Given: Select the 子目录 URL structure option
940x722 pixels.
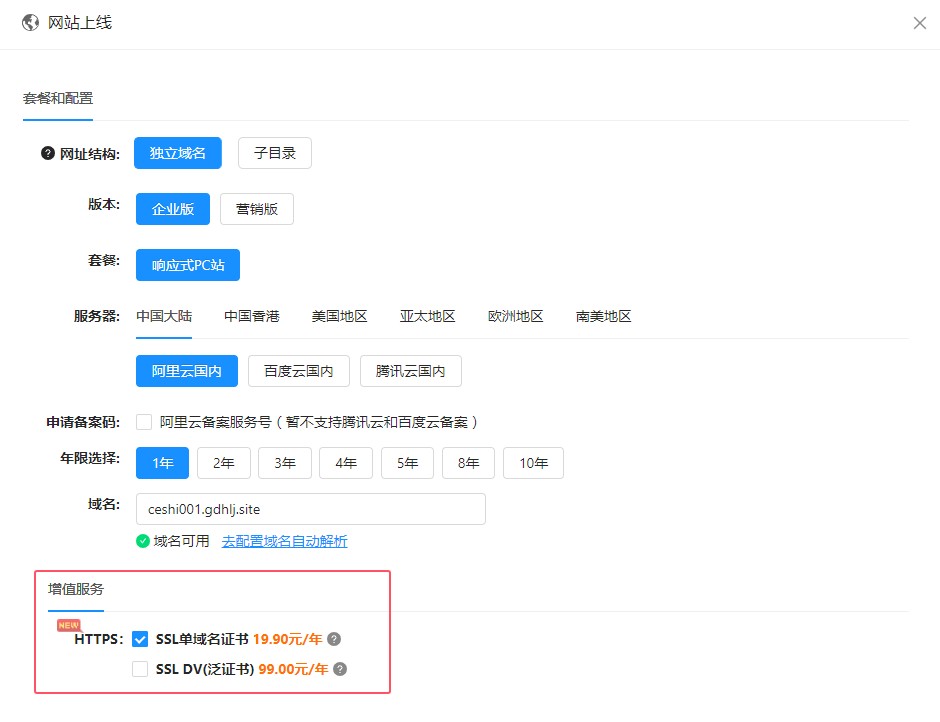Looking at the screenshot, I should [274, 153].
